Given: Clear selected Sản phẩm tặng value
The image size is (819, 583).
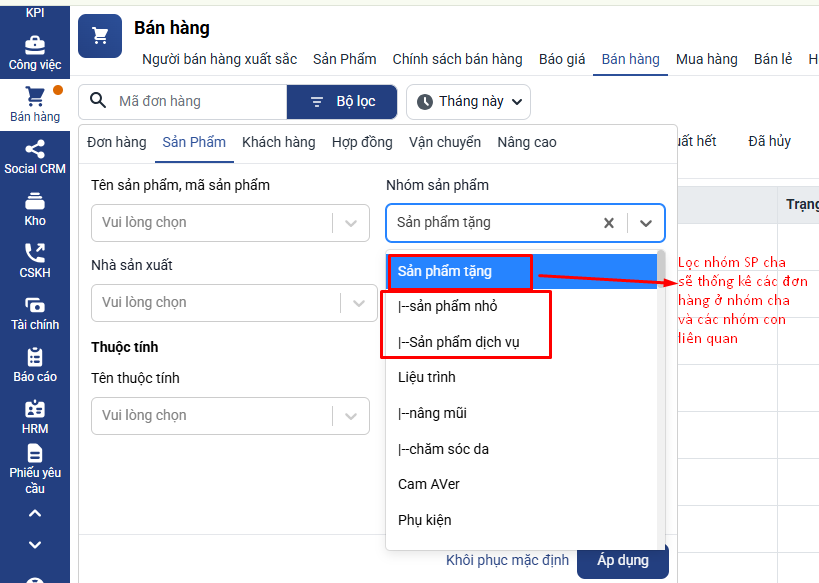Looking at the screenshot, I should (608, 223).
